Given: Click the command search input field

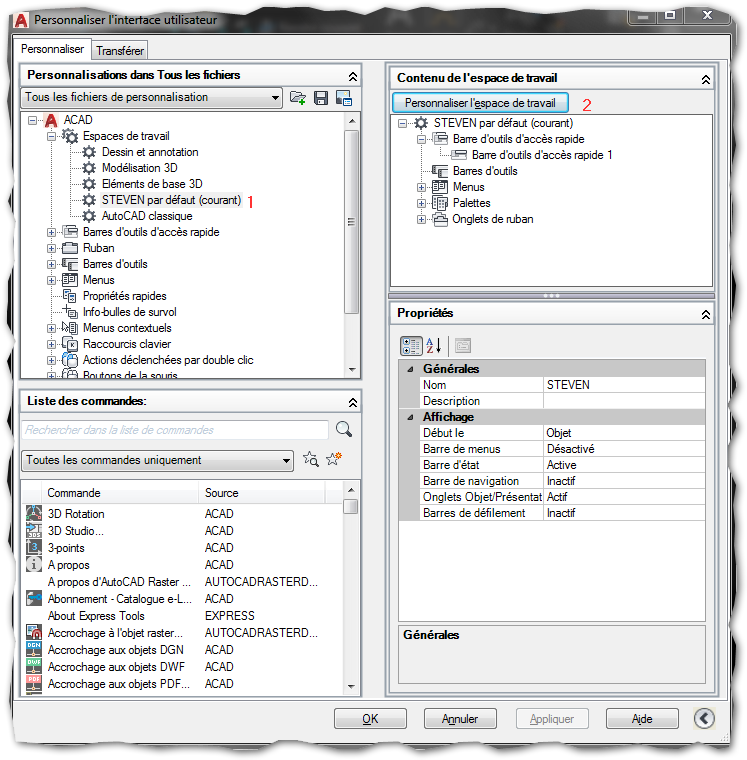Looking at the screenshot, I should (175, 430).
